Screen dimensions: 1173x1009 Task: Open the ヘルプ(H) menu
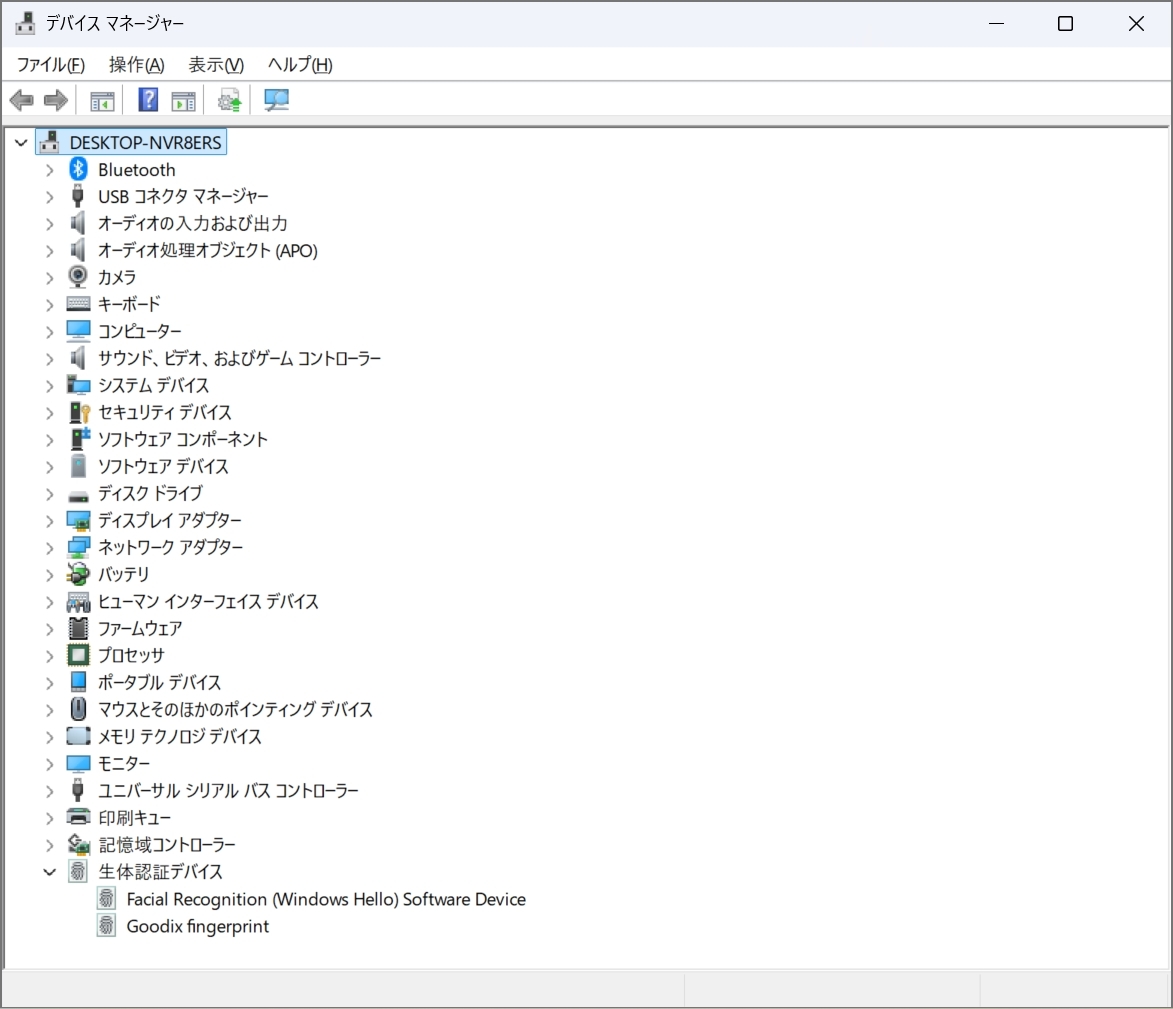point(300,65)
